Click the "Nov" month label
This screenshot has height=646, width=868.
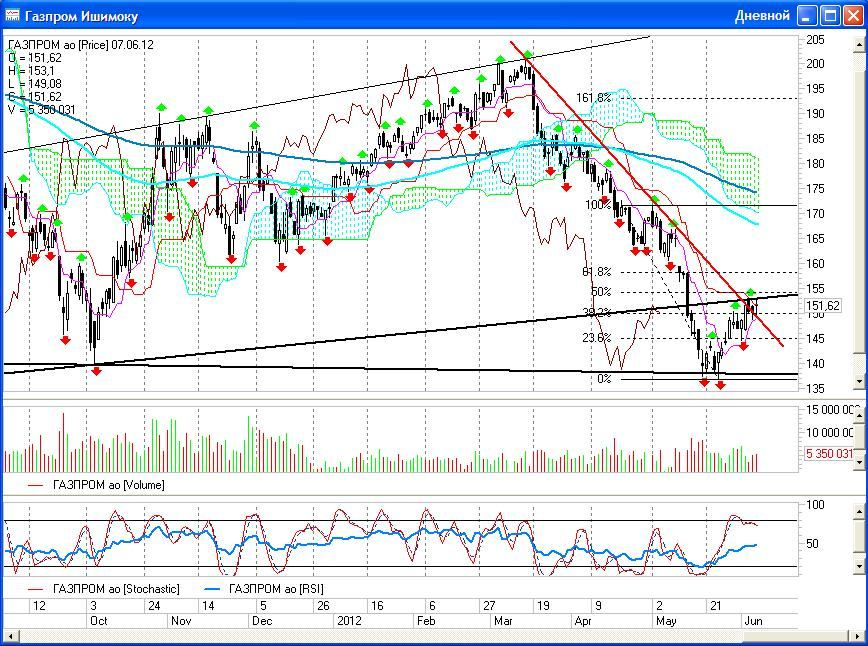(181, 621)
